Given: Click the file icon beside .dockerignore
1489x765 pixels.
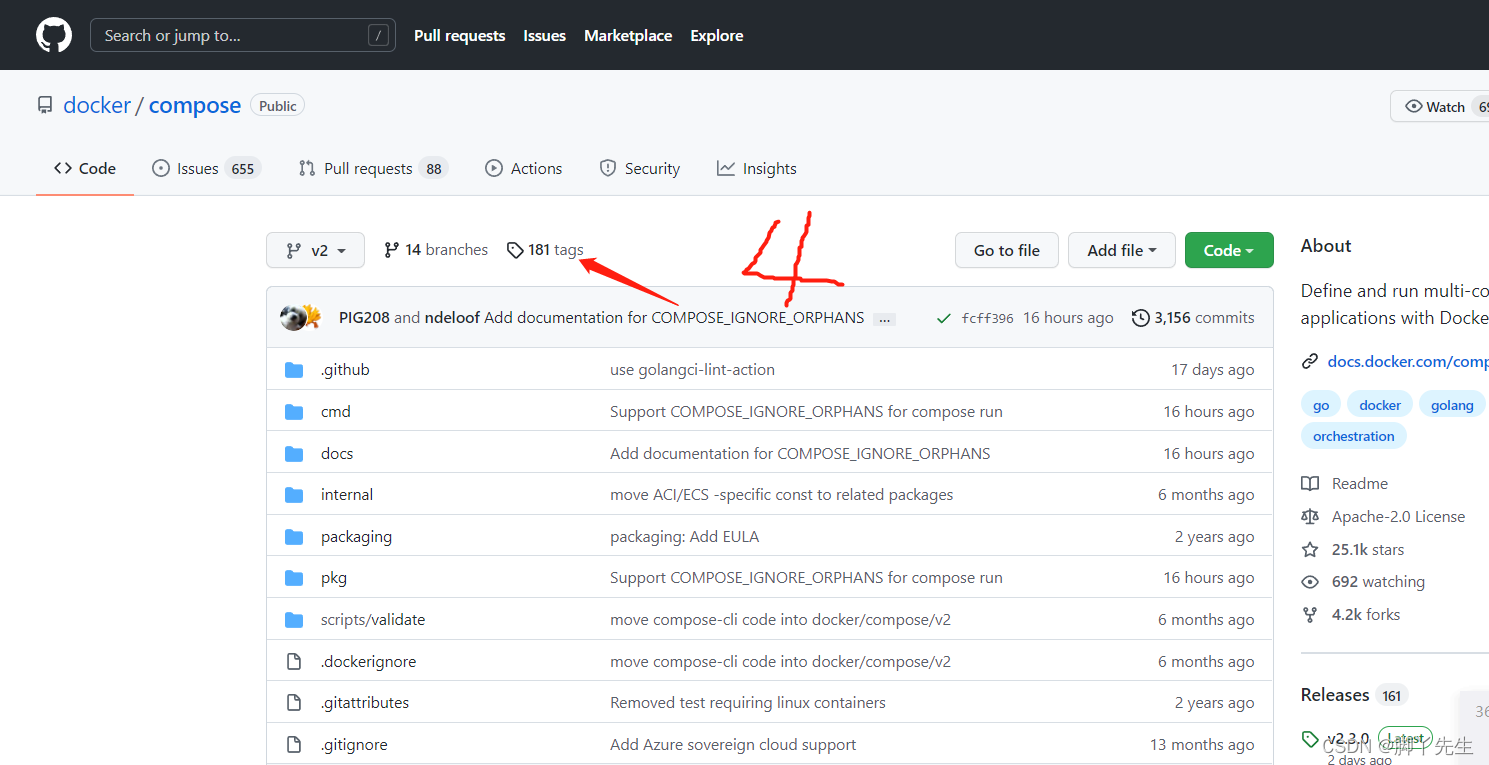Looking at the screenshot, I should click(x=294, y=662).
